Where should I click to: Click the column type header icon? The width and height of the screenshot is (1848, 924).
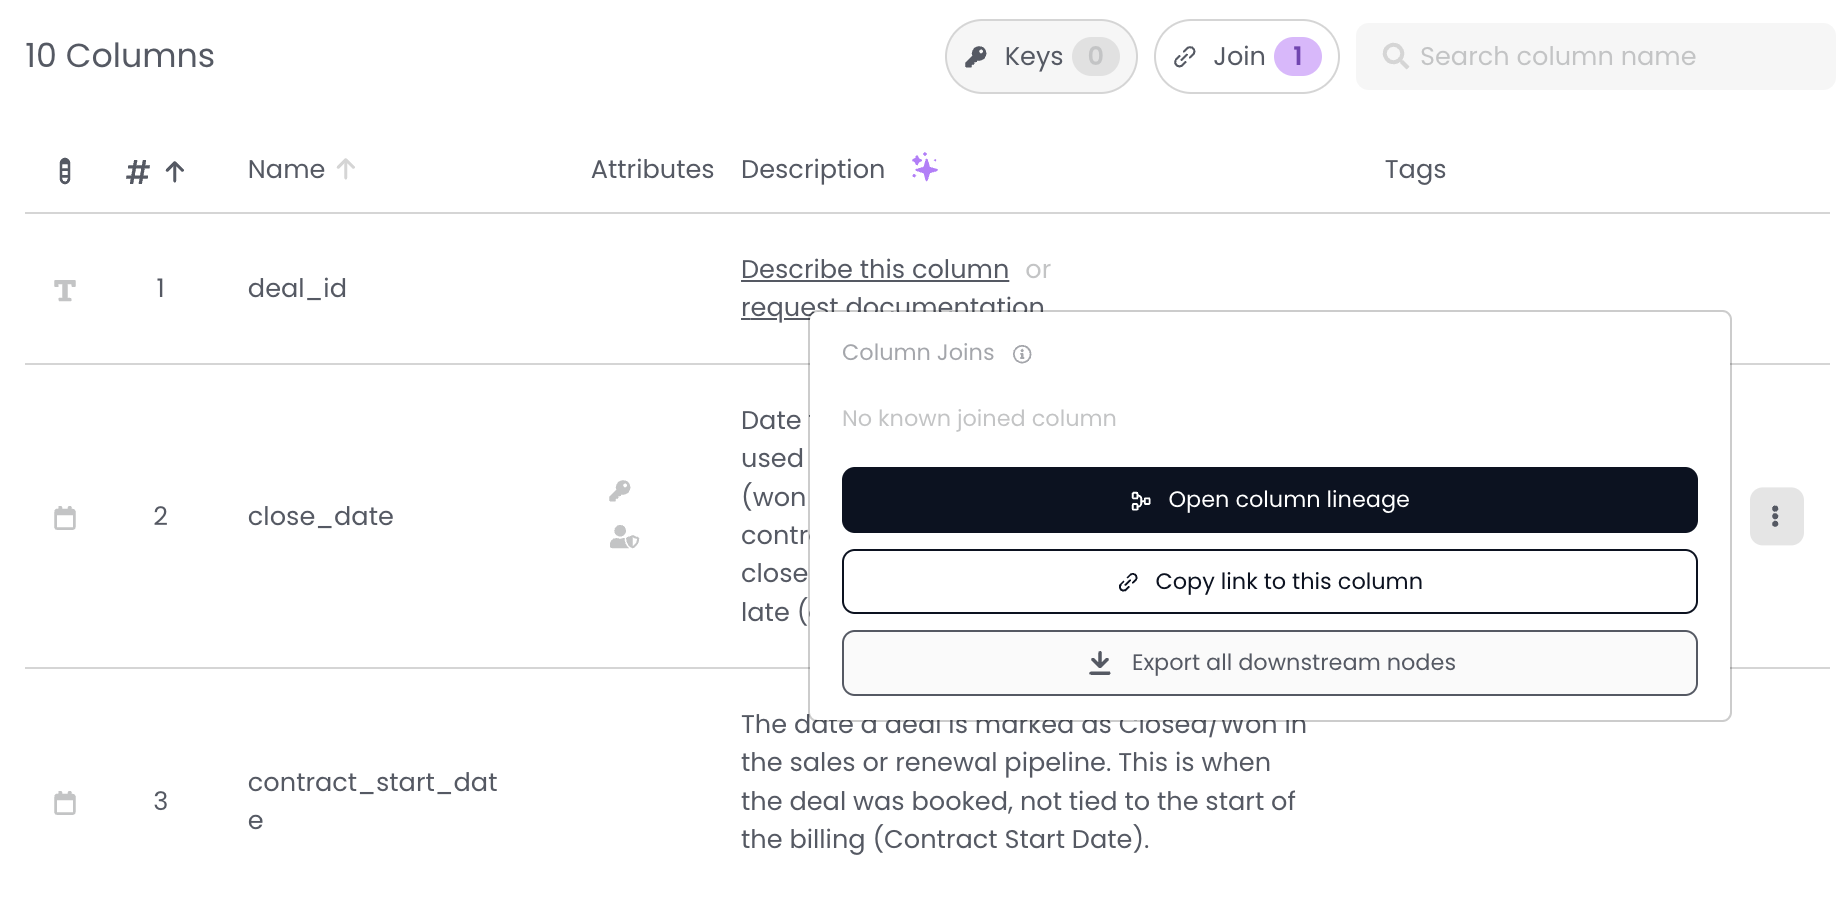(65, 171)
